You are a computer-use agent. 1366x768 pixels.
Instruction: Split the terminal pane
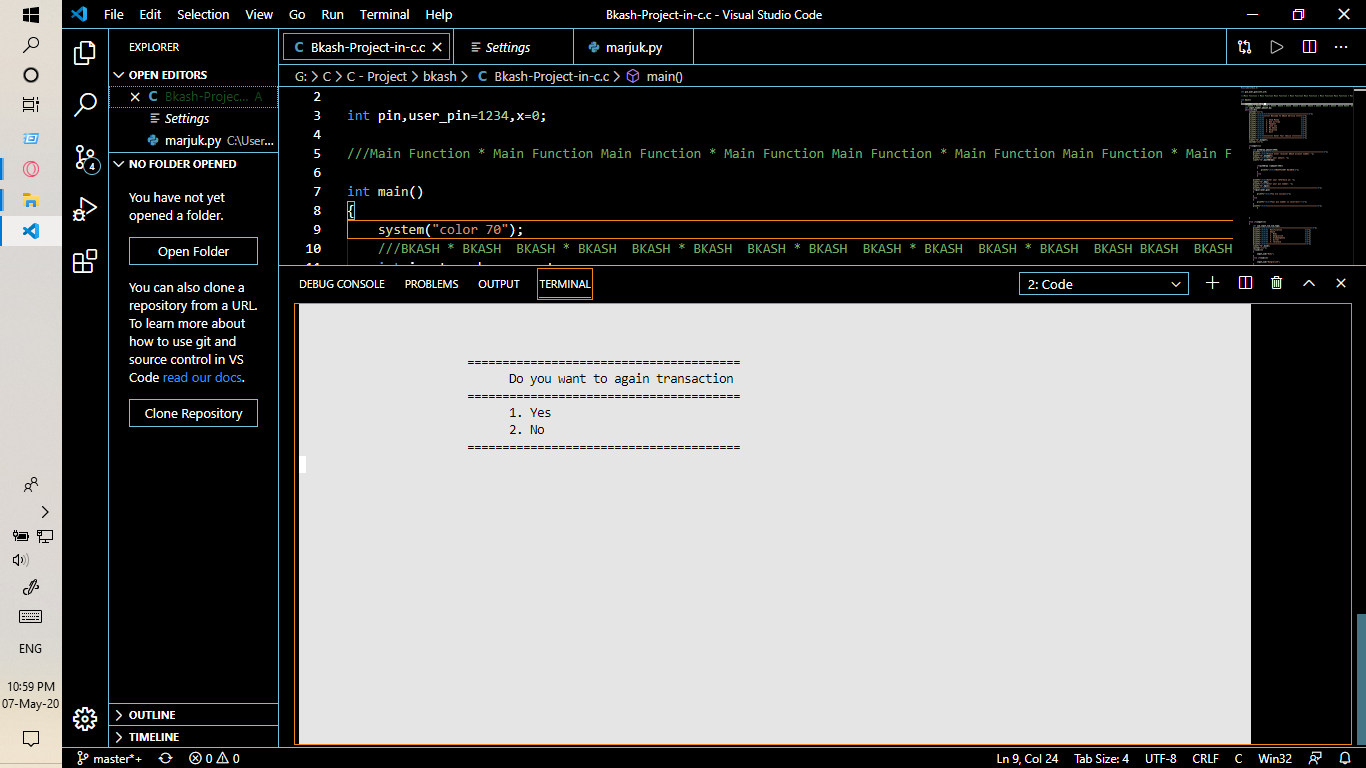tap(1245, 283)
